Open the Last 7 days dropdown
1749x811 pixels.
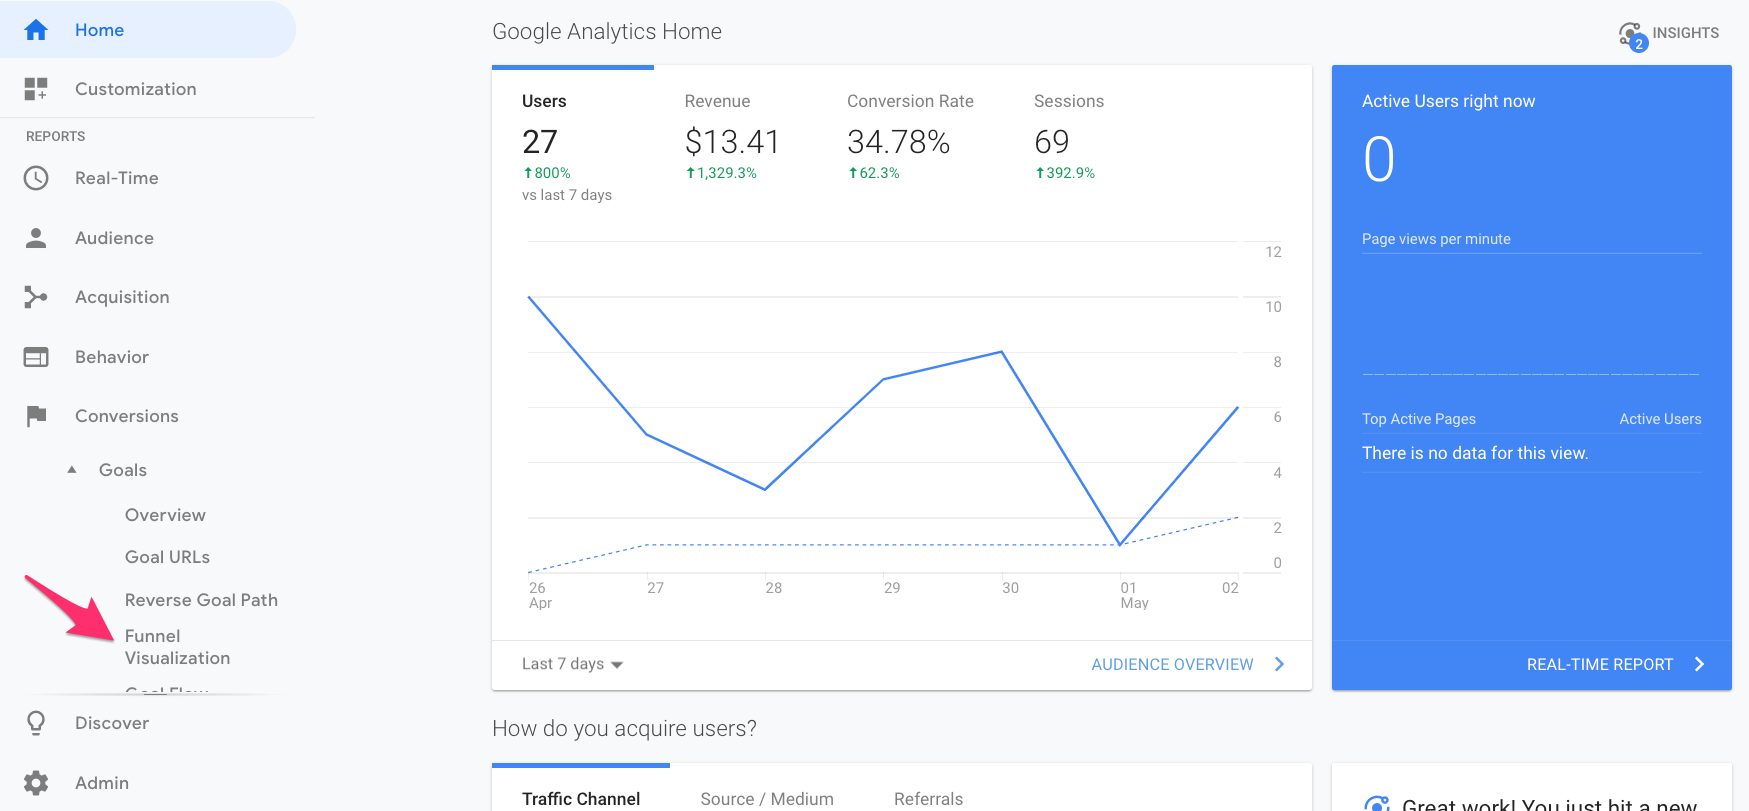coord(572,664)
